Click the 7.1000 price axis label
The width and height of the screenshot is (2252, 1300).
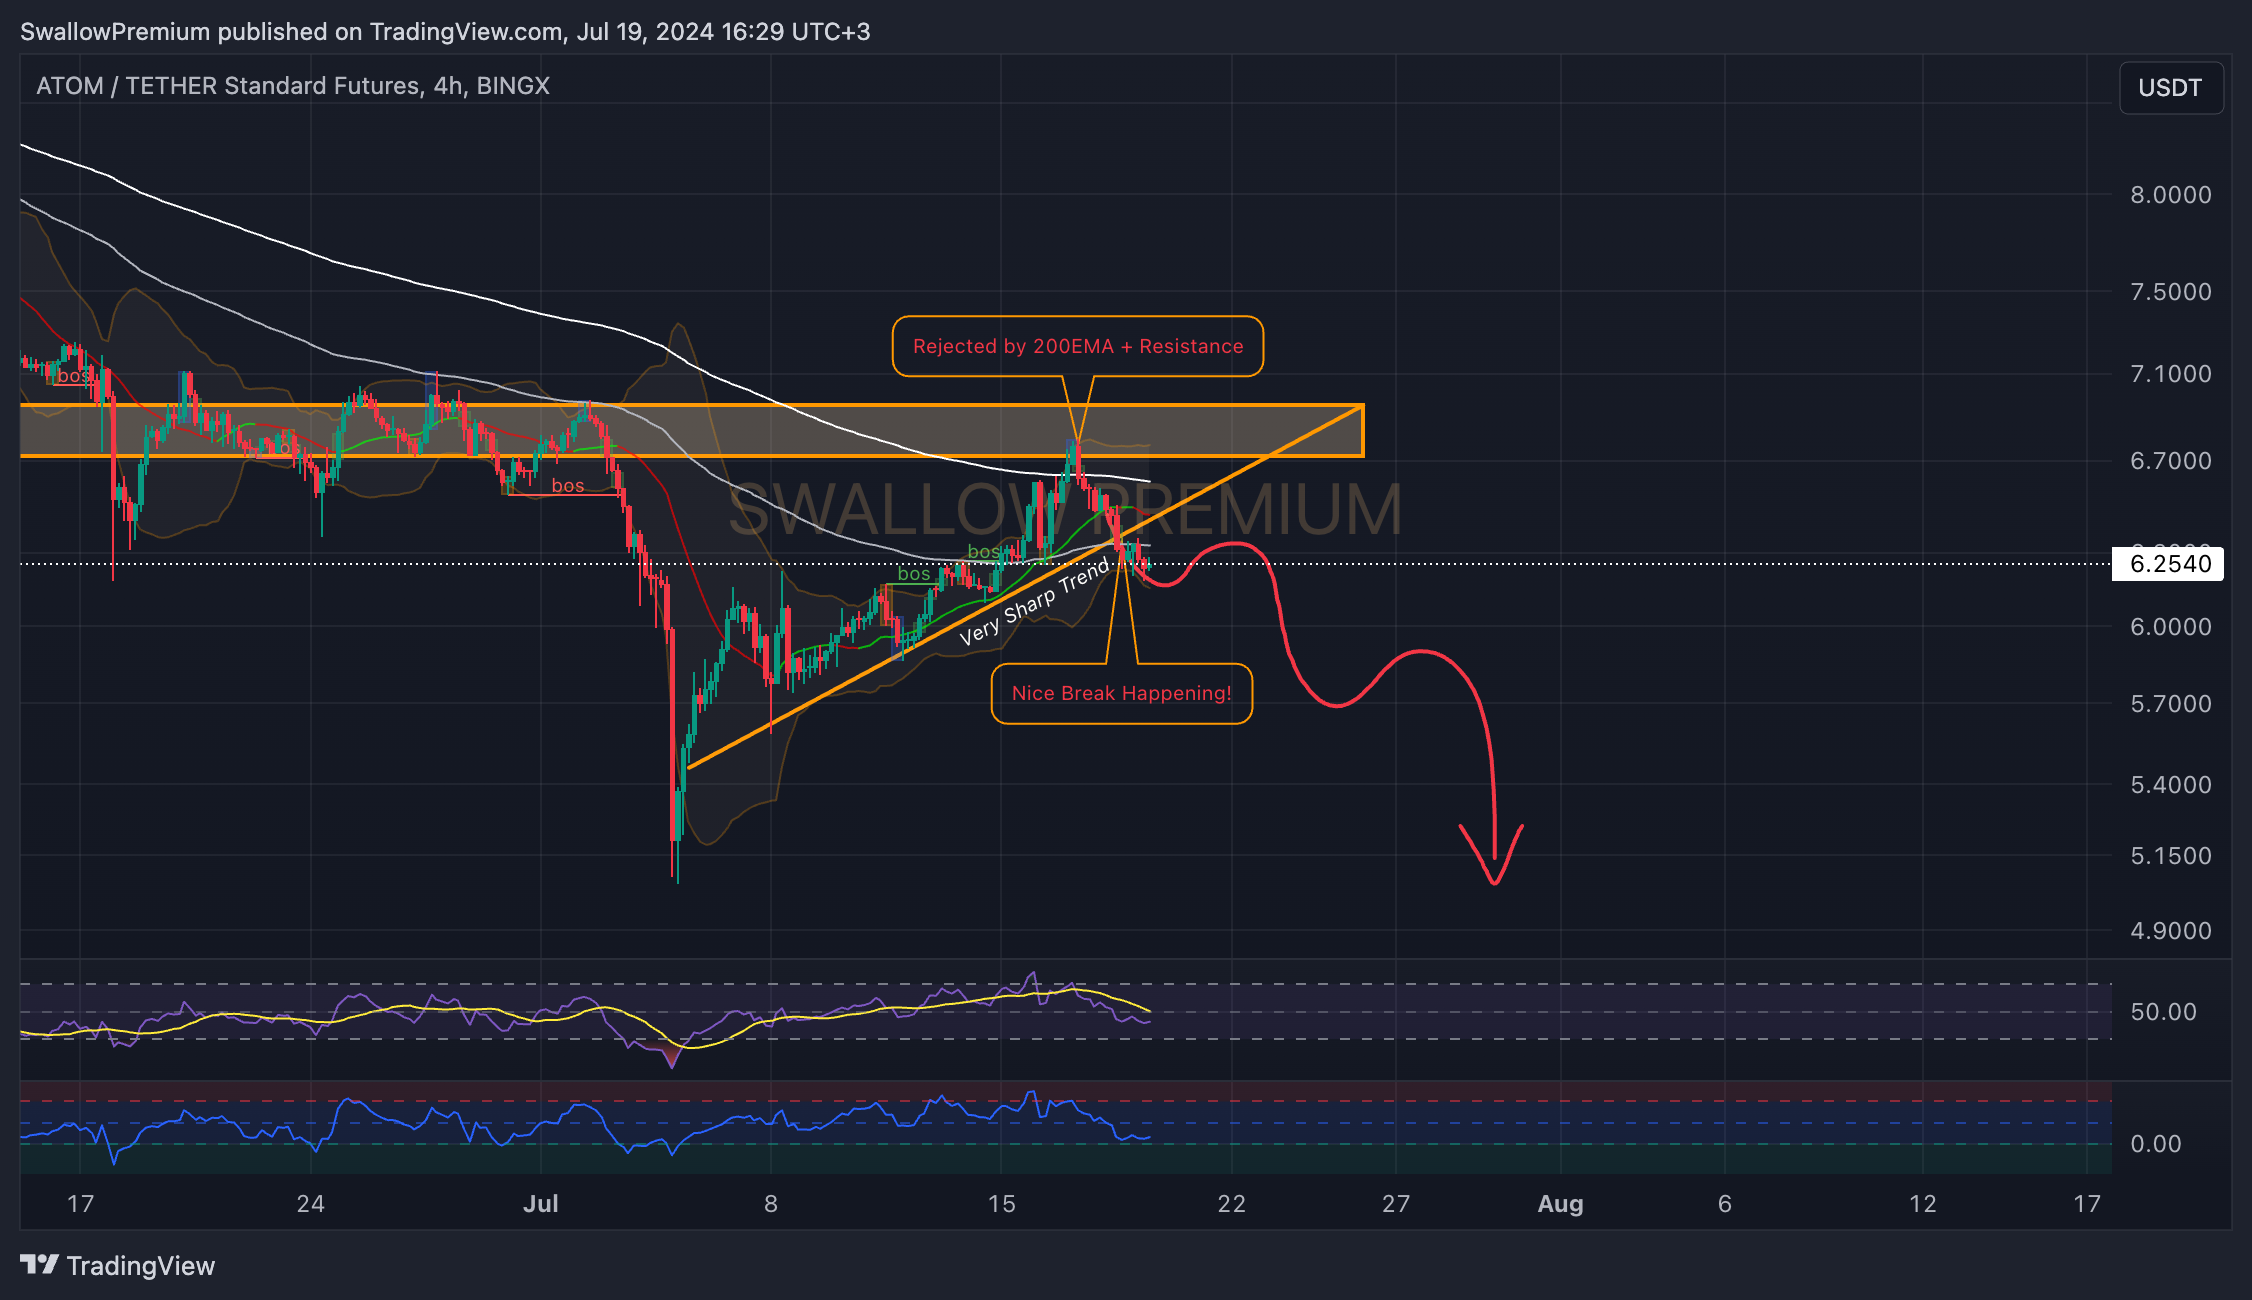pos(2171,374)
